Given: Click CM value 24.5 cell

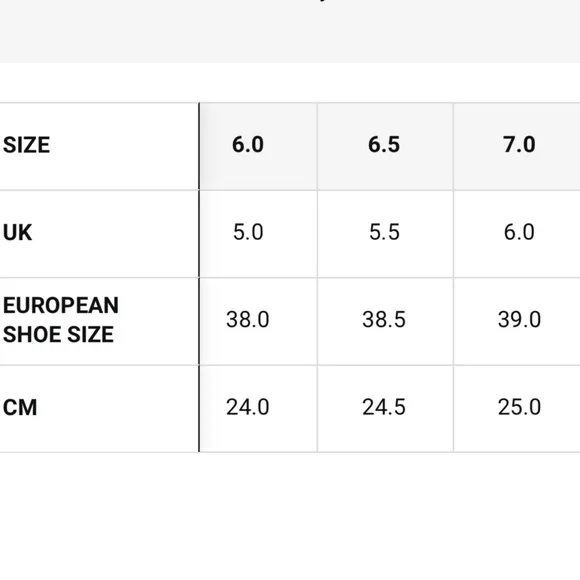Looking at the screenshot, I should coord(385,408).
